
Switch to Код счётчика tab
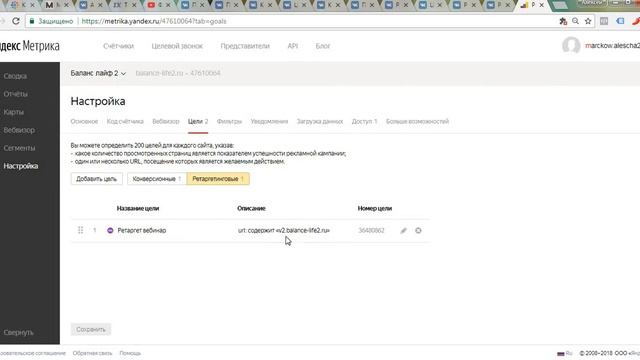coord(125,122)
